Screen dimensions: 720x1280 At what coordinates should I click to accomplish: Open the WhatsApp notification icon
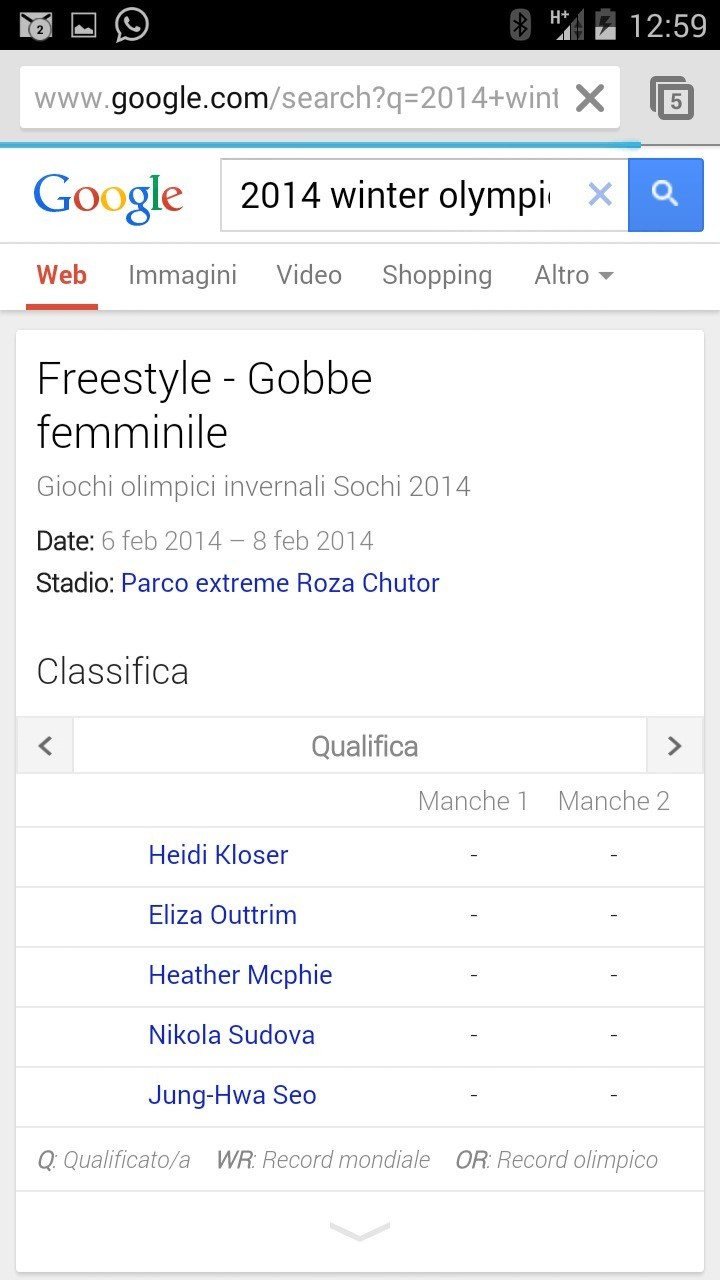point(132,25)
